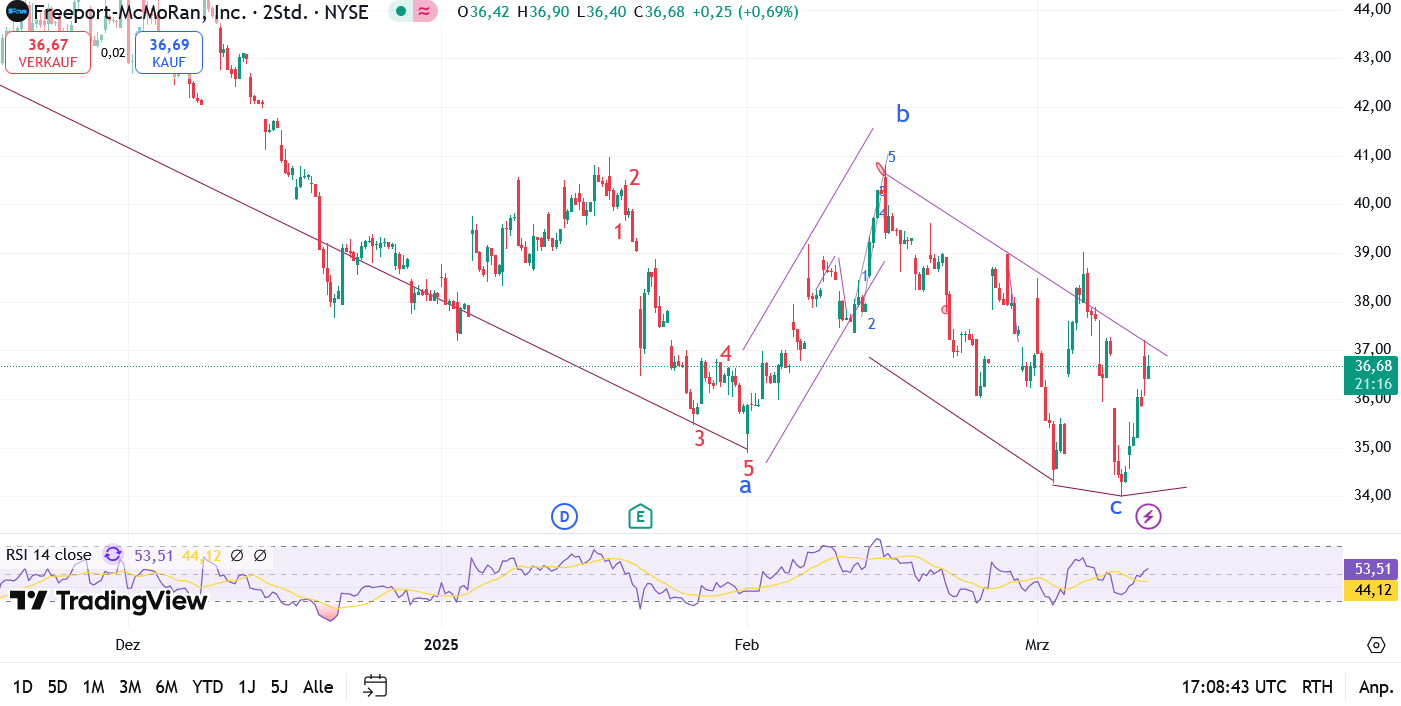This screenshot has width=1401, height=706.
Task: Toggle the RTH session button
Action: point(1317,687)
